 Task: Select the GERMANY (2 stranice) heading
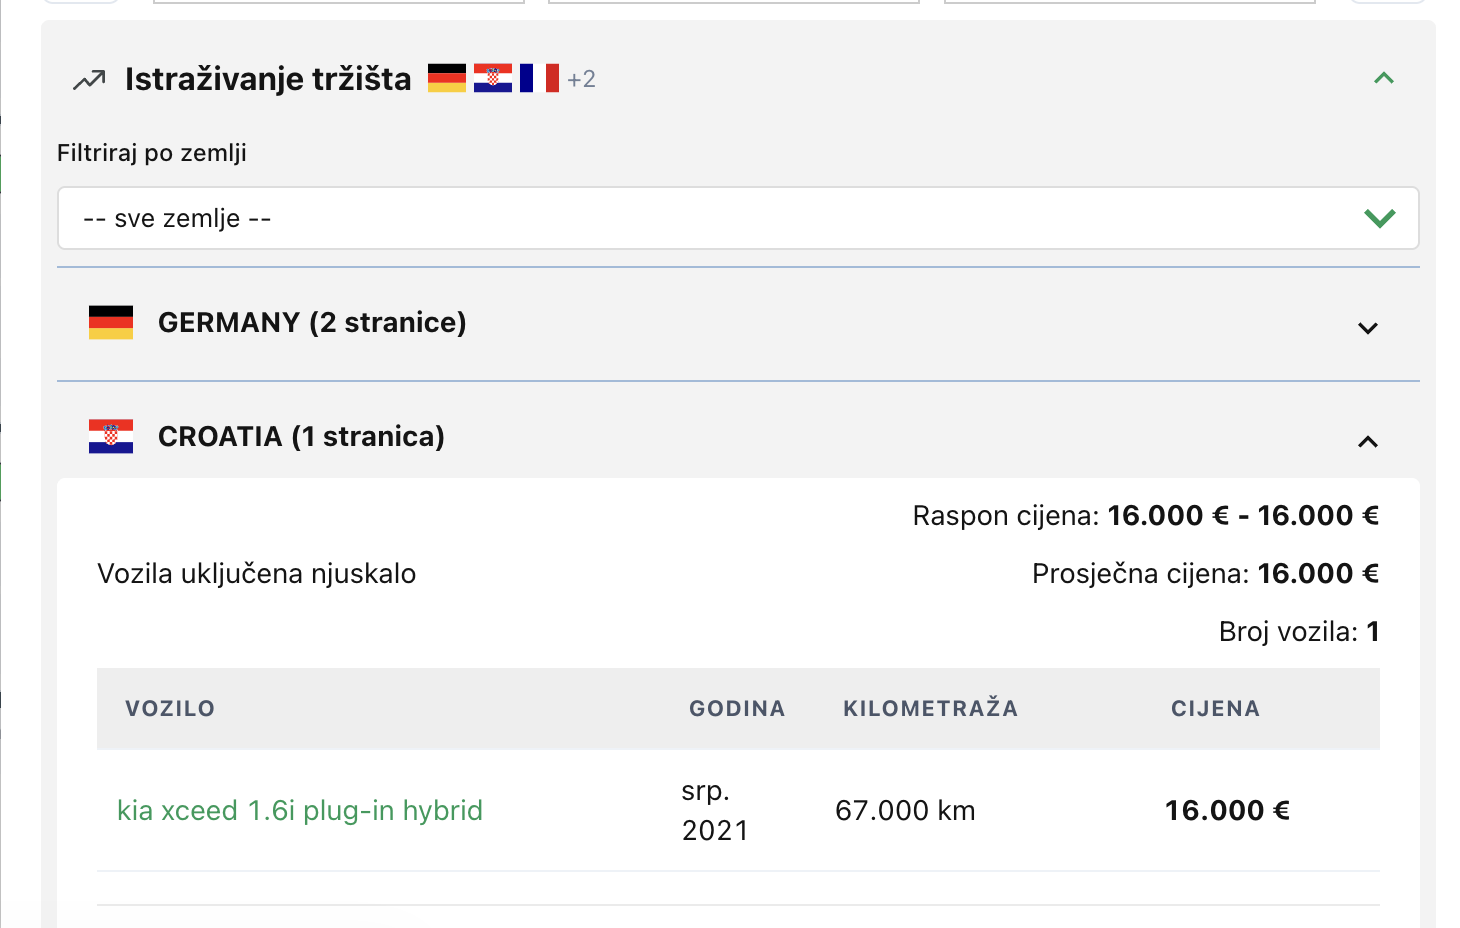(x=312, y=322)
